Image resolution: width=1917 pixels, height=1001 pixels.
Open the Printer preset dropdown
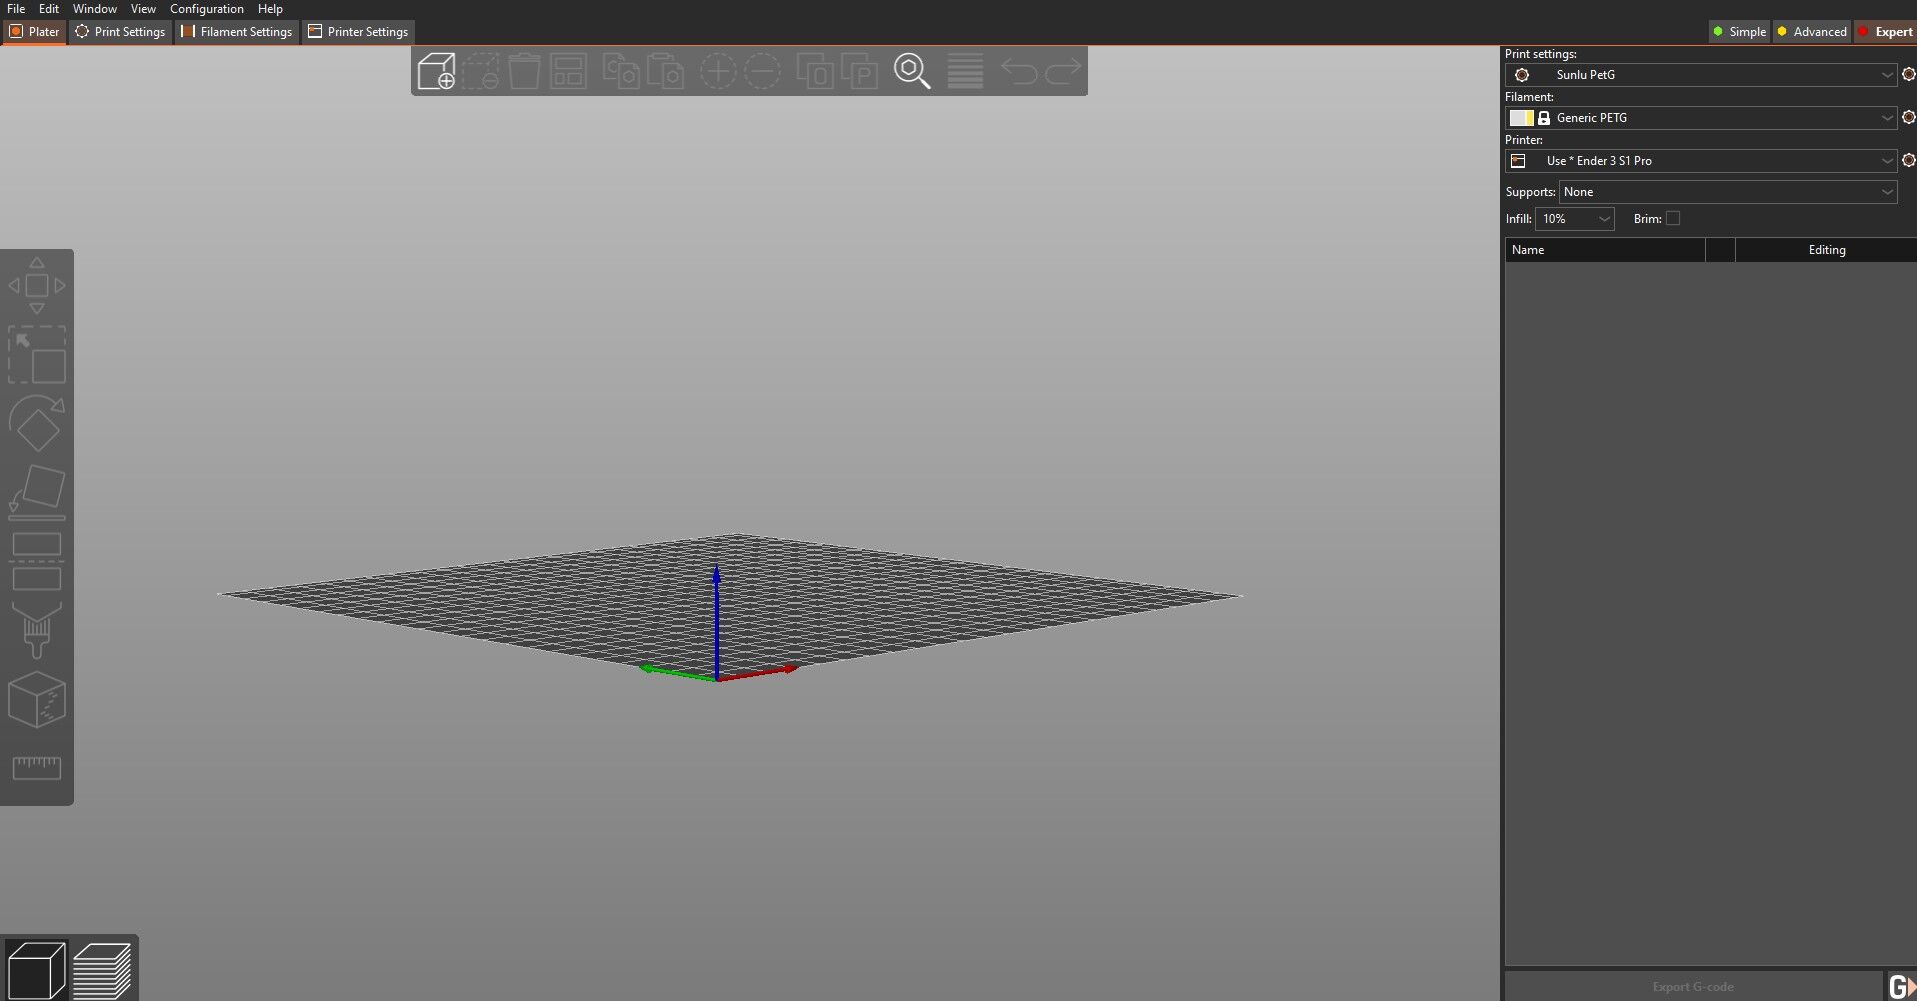click(x=1701, y=161)
